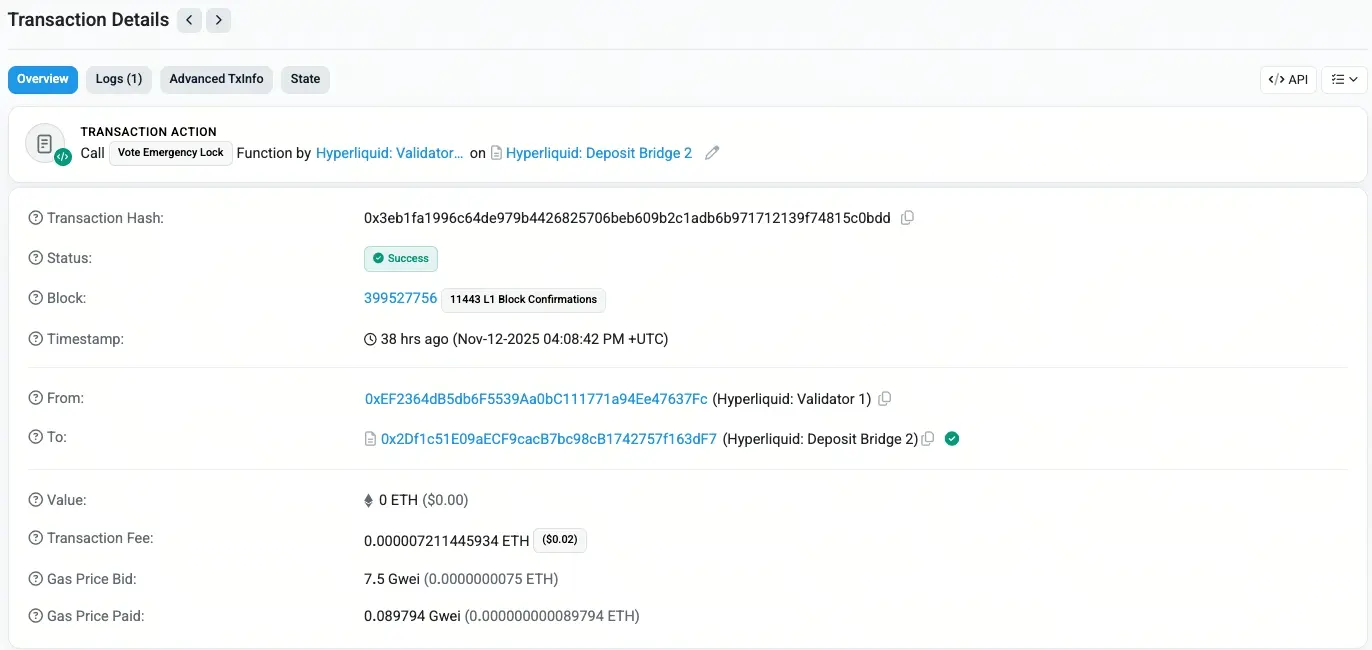Image resolution: width=1372 pixels, height=650 pixels.
Task: Click the 0.000007211445934 ETH fee value
Action: click(446, 540)
